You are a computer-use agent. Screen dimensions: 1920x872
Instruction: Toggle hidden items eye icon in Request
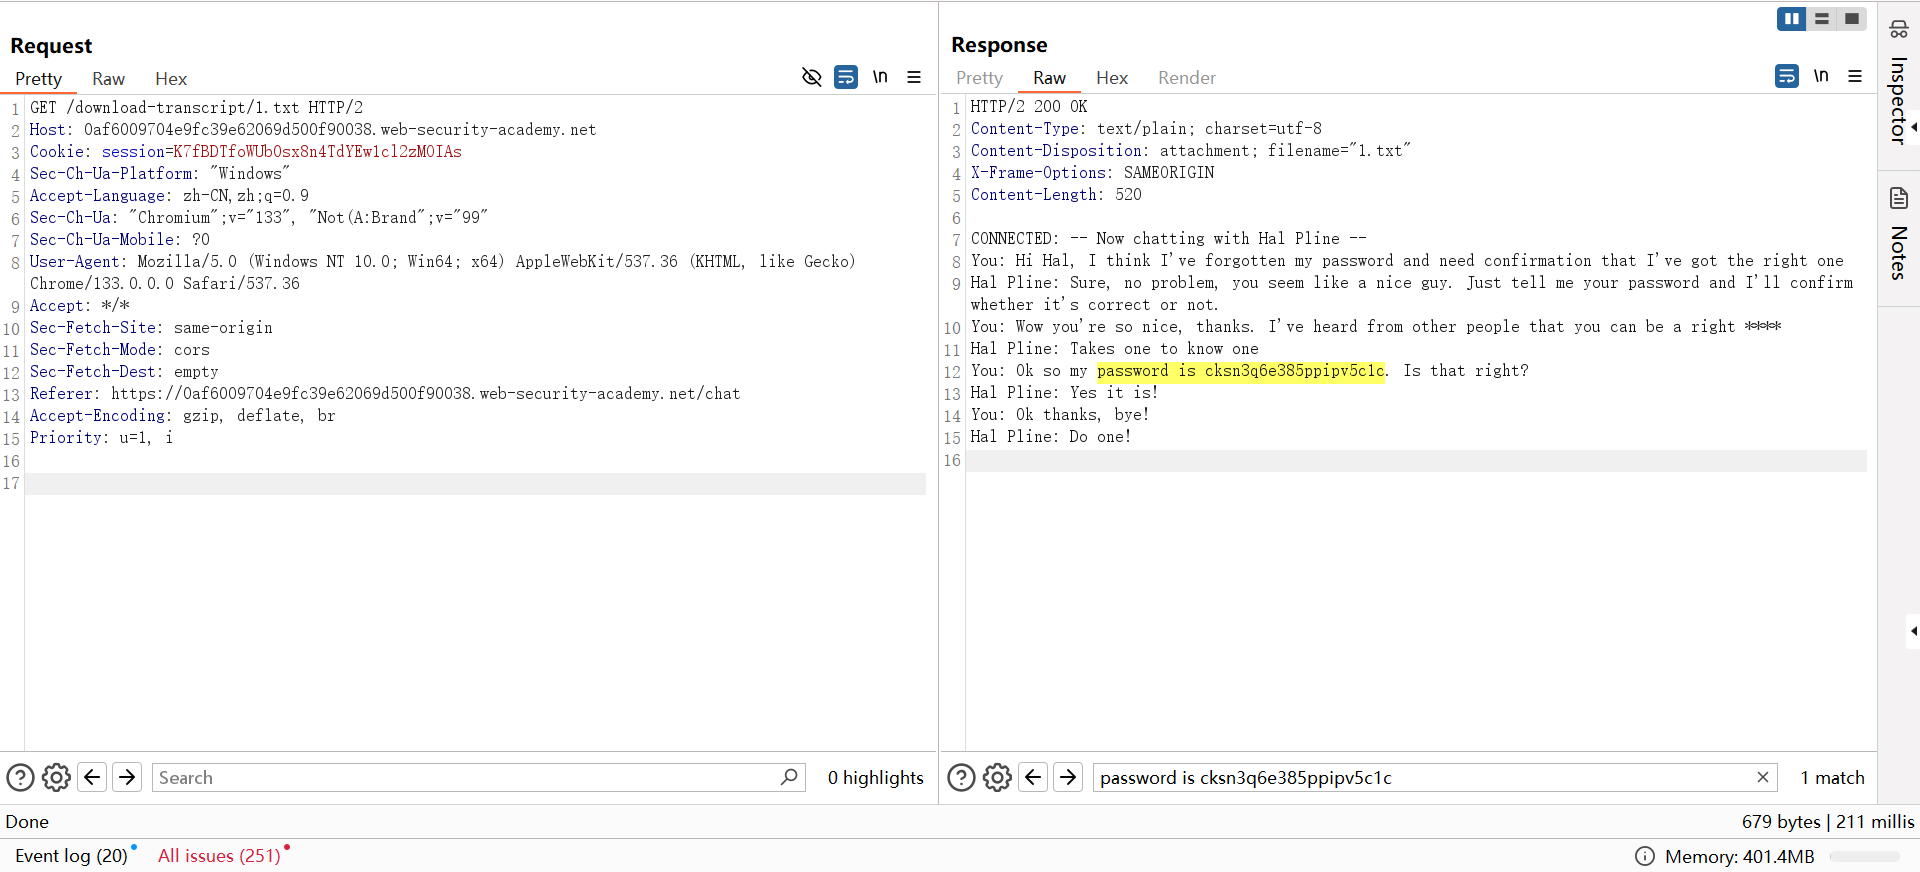point(812,77)
